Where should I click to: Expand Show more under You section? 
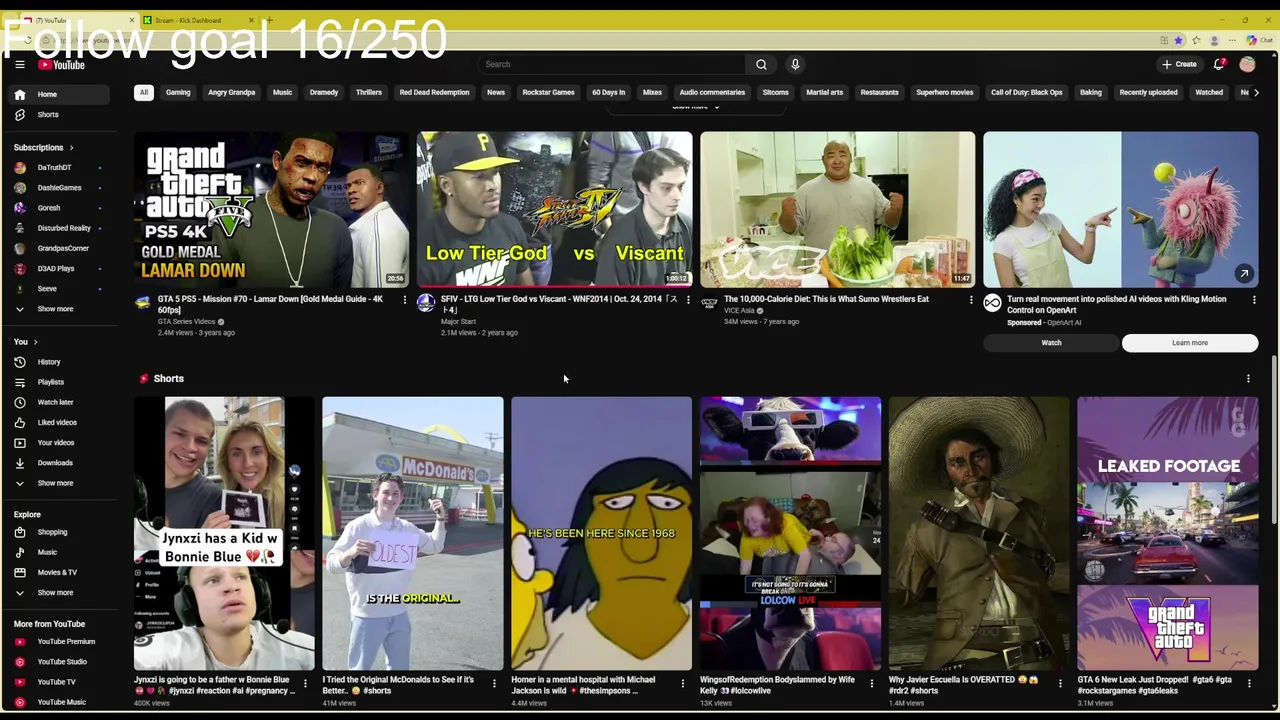pos(60,483)
